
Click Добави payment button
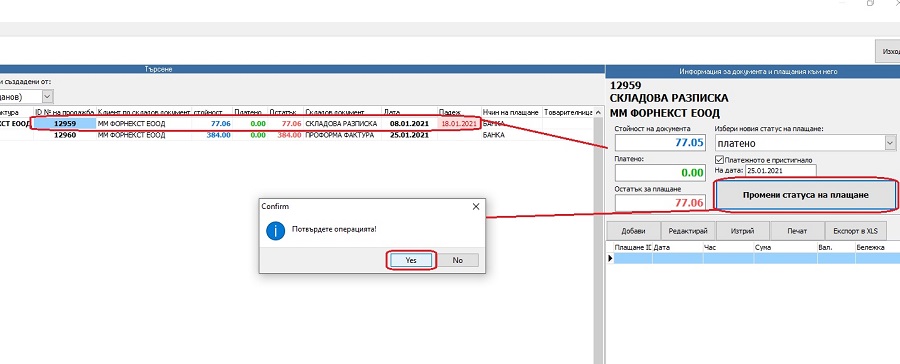pyautogui.click(x=634, y=231)
